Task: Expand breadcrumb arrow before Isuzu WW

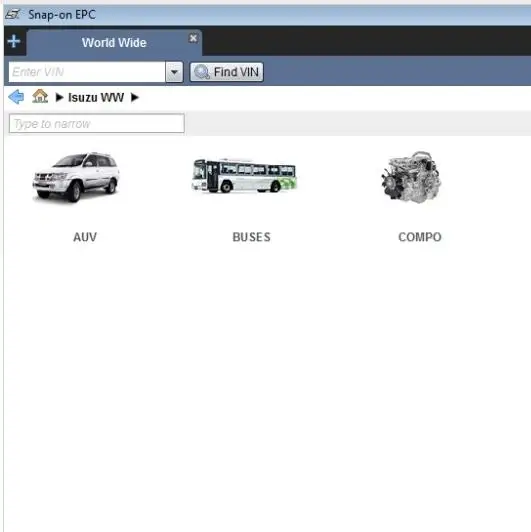Action: [x=59, y=97]
